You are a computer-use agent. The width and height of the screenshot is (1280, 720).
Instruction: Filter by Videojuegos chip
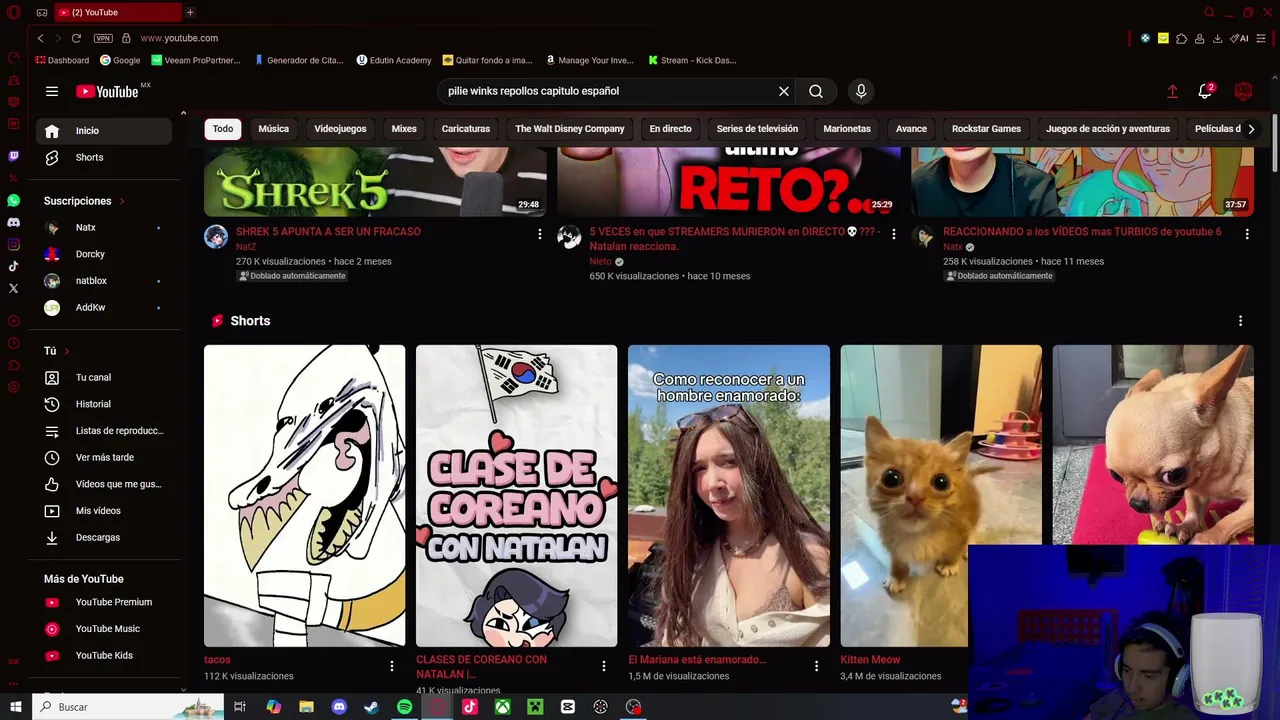340,129
